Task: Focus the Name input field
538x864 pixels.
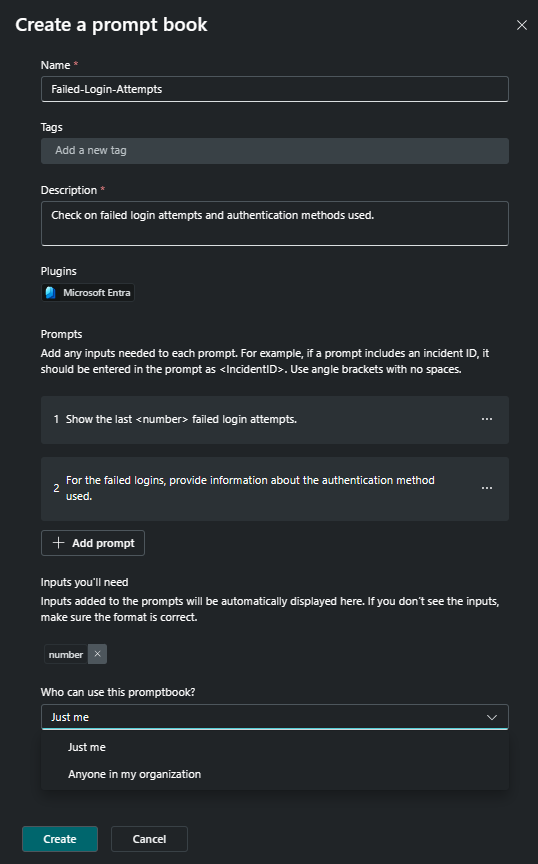Action: 275,89
